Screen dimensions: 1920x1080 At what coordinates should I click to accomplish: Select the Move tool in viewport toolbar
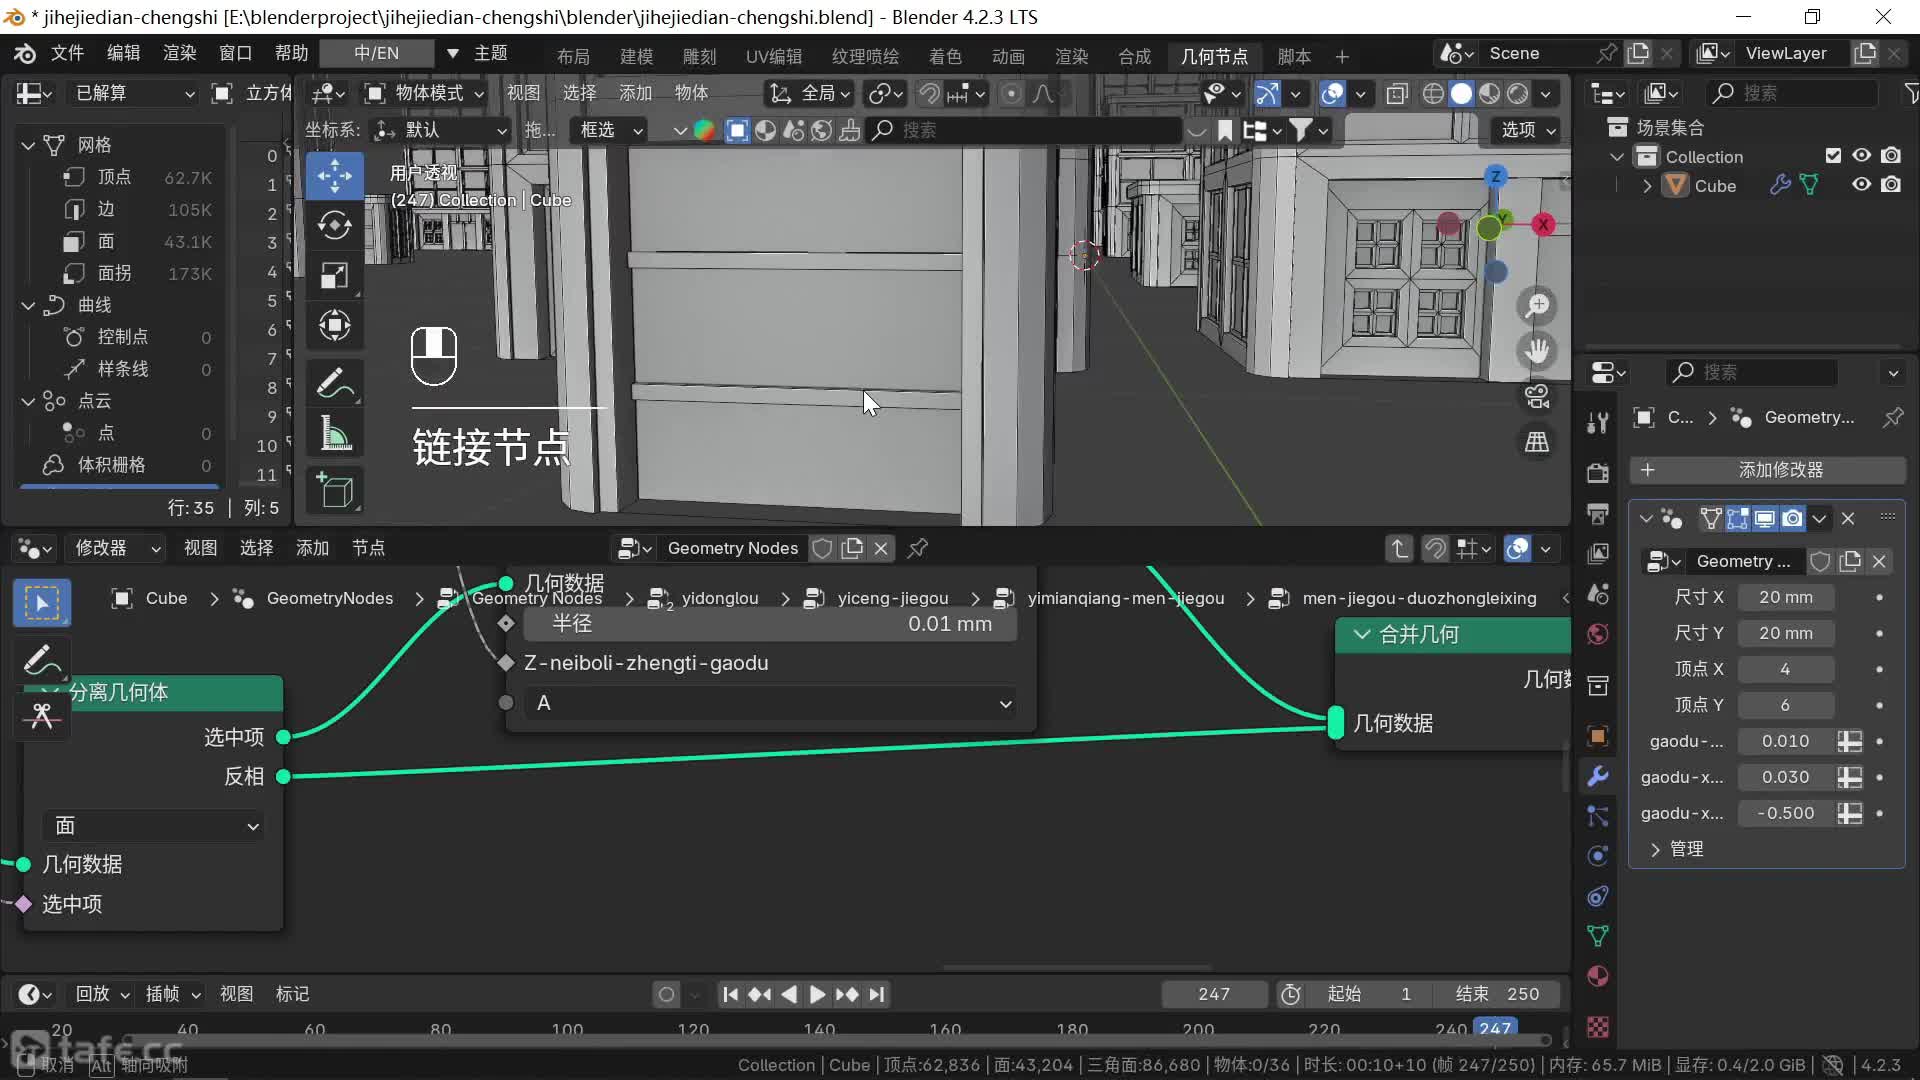tap(334, 176)
